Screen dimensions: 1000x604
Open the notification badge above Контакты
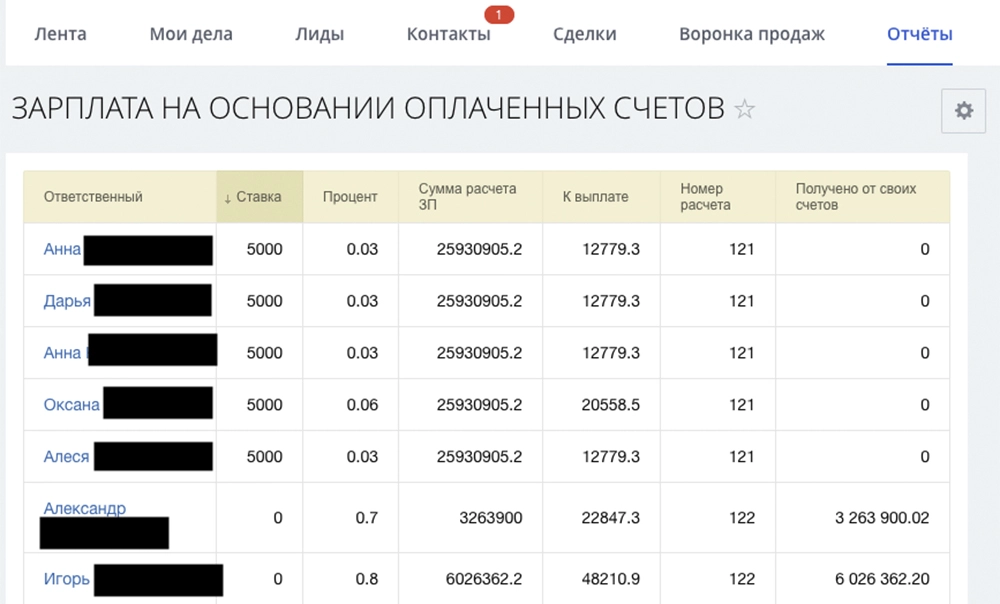click(x=498, y=14)
